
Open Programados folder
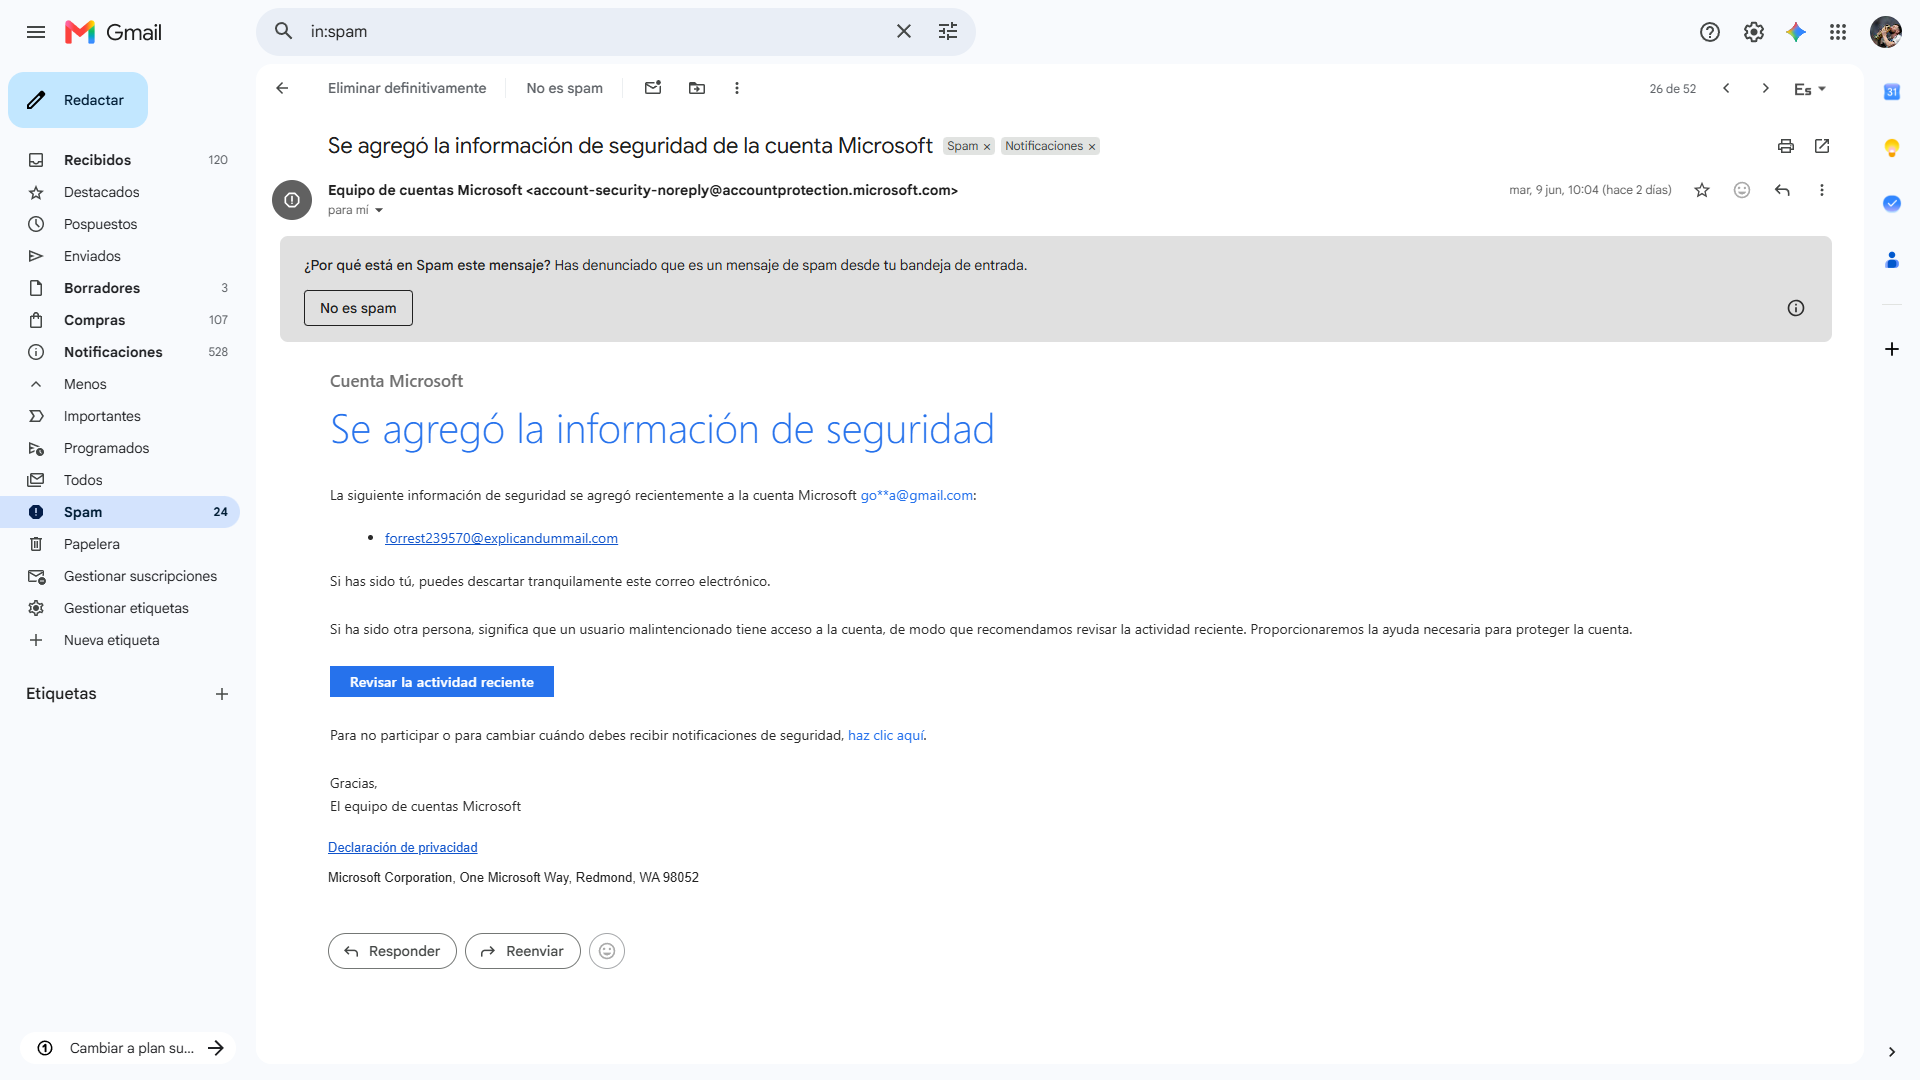[x=120, y=448]
